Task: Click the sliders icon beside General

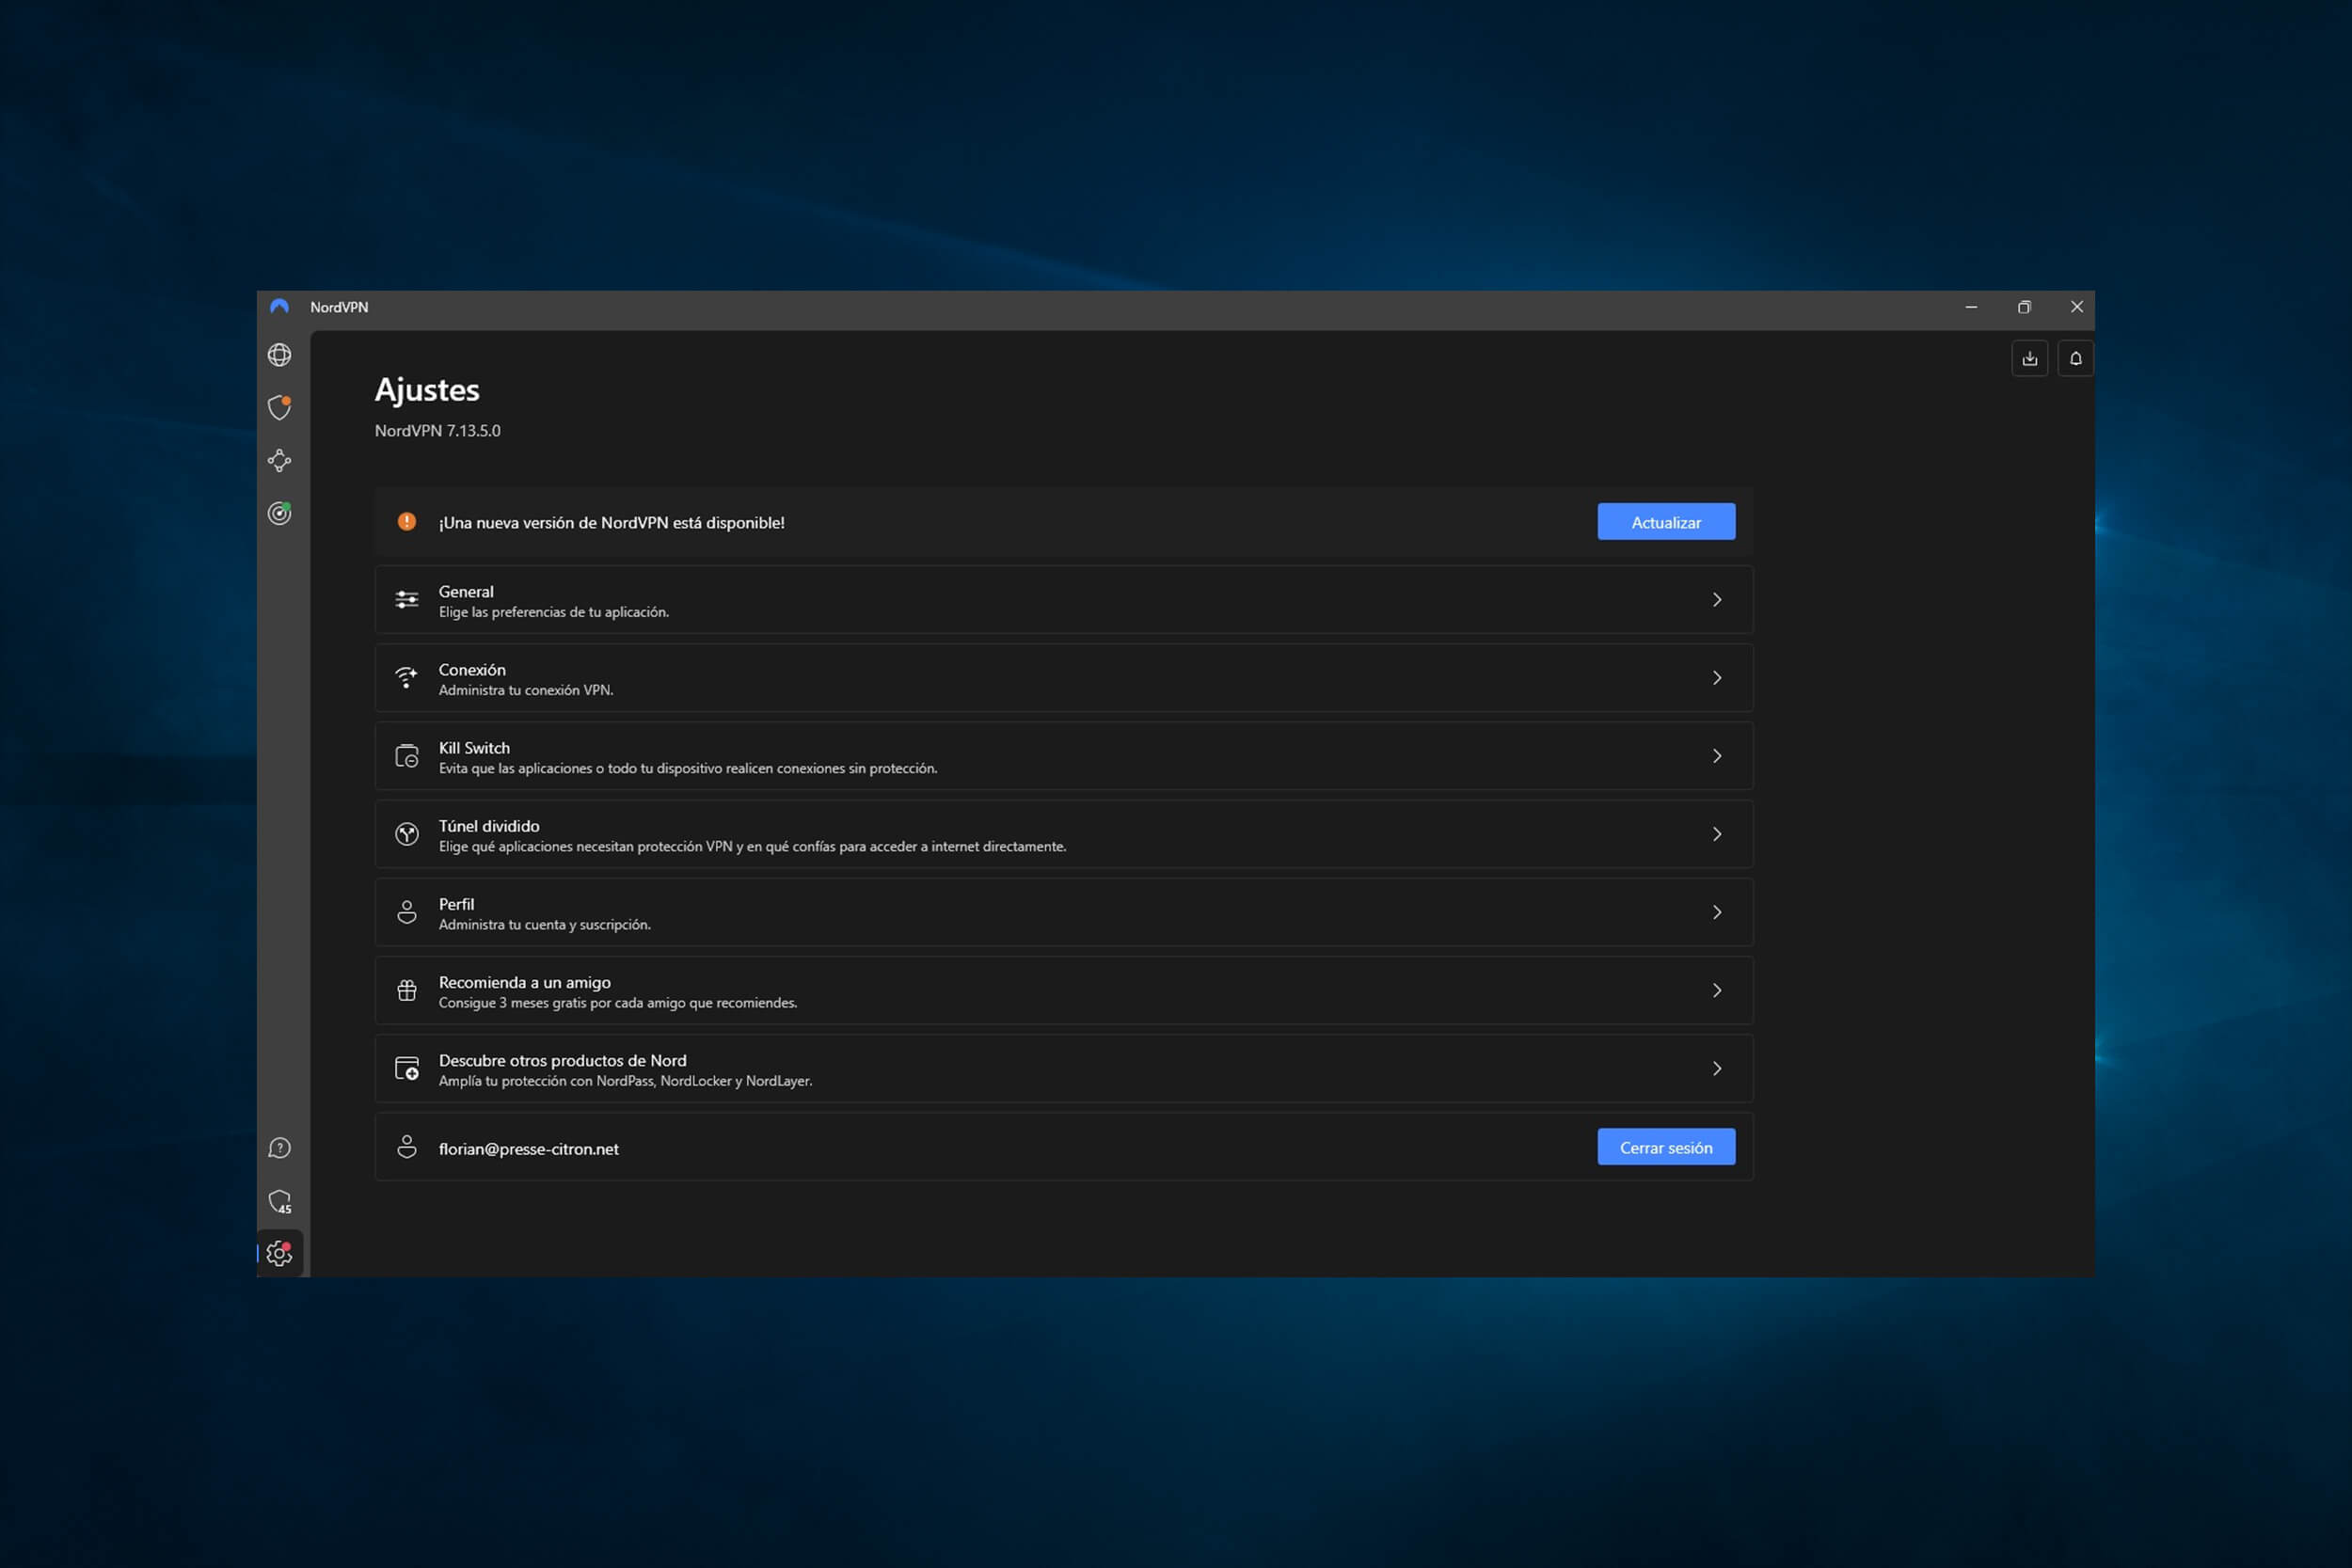Action: coord(407,599)
